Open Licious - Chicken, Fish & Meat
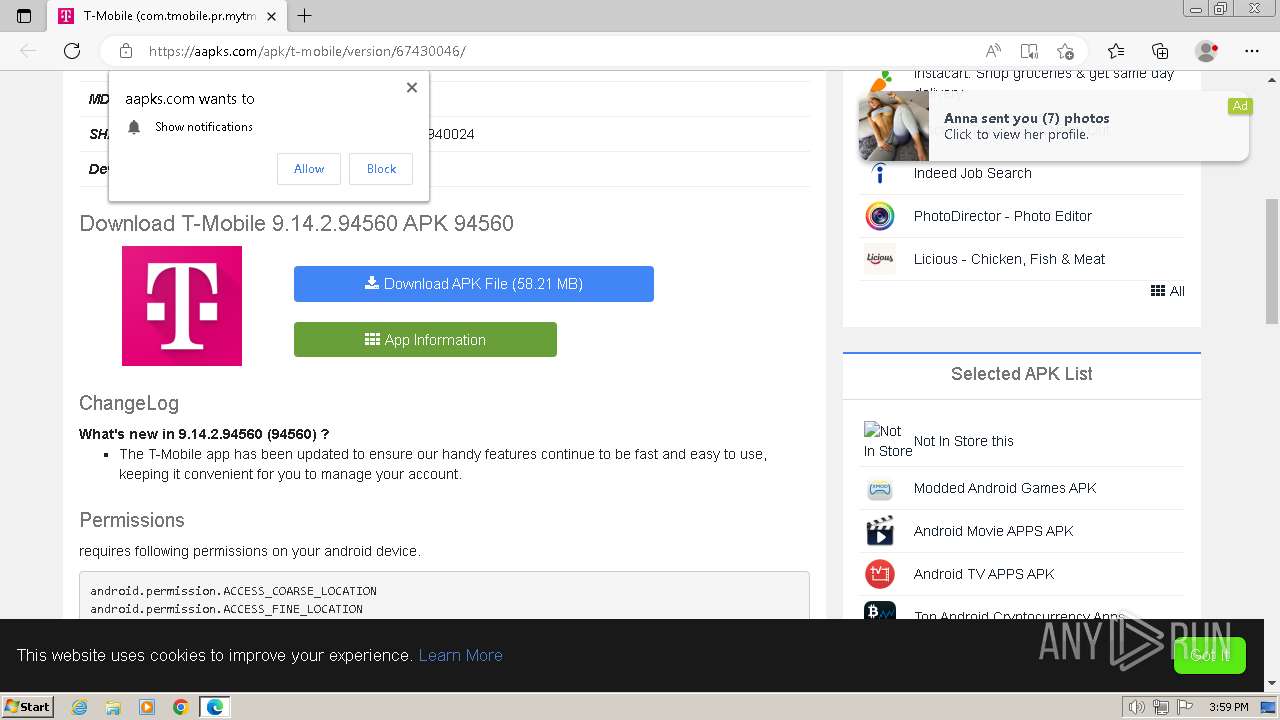1280x720 pixels. 1009,259
